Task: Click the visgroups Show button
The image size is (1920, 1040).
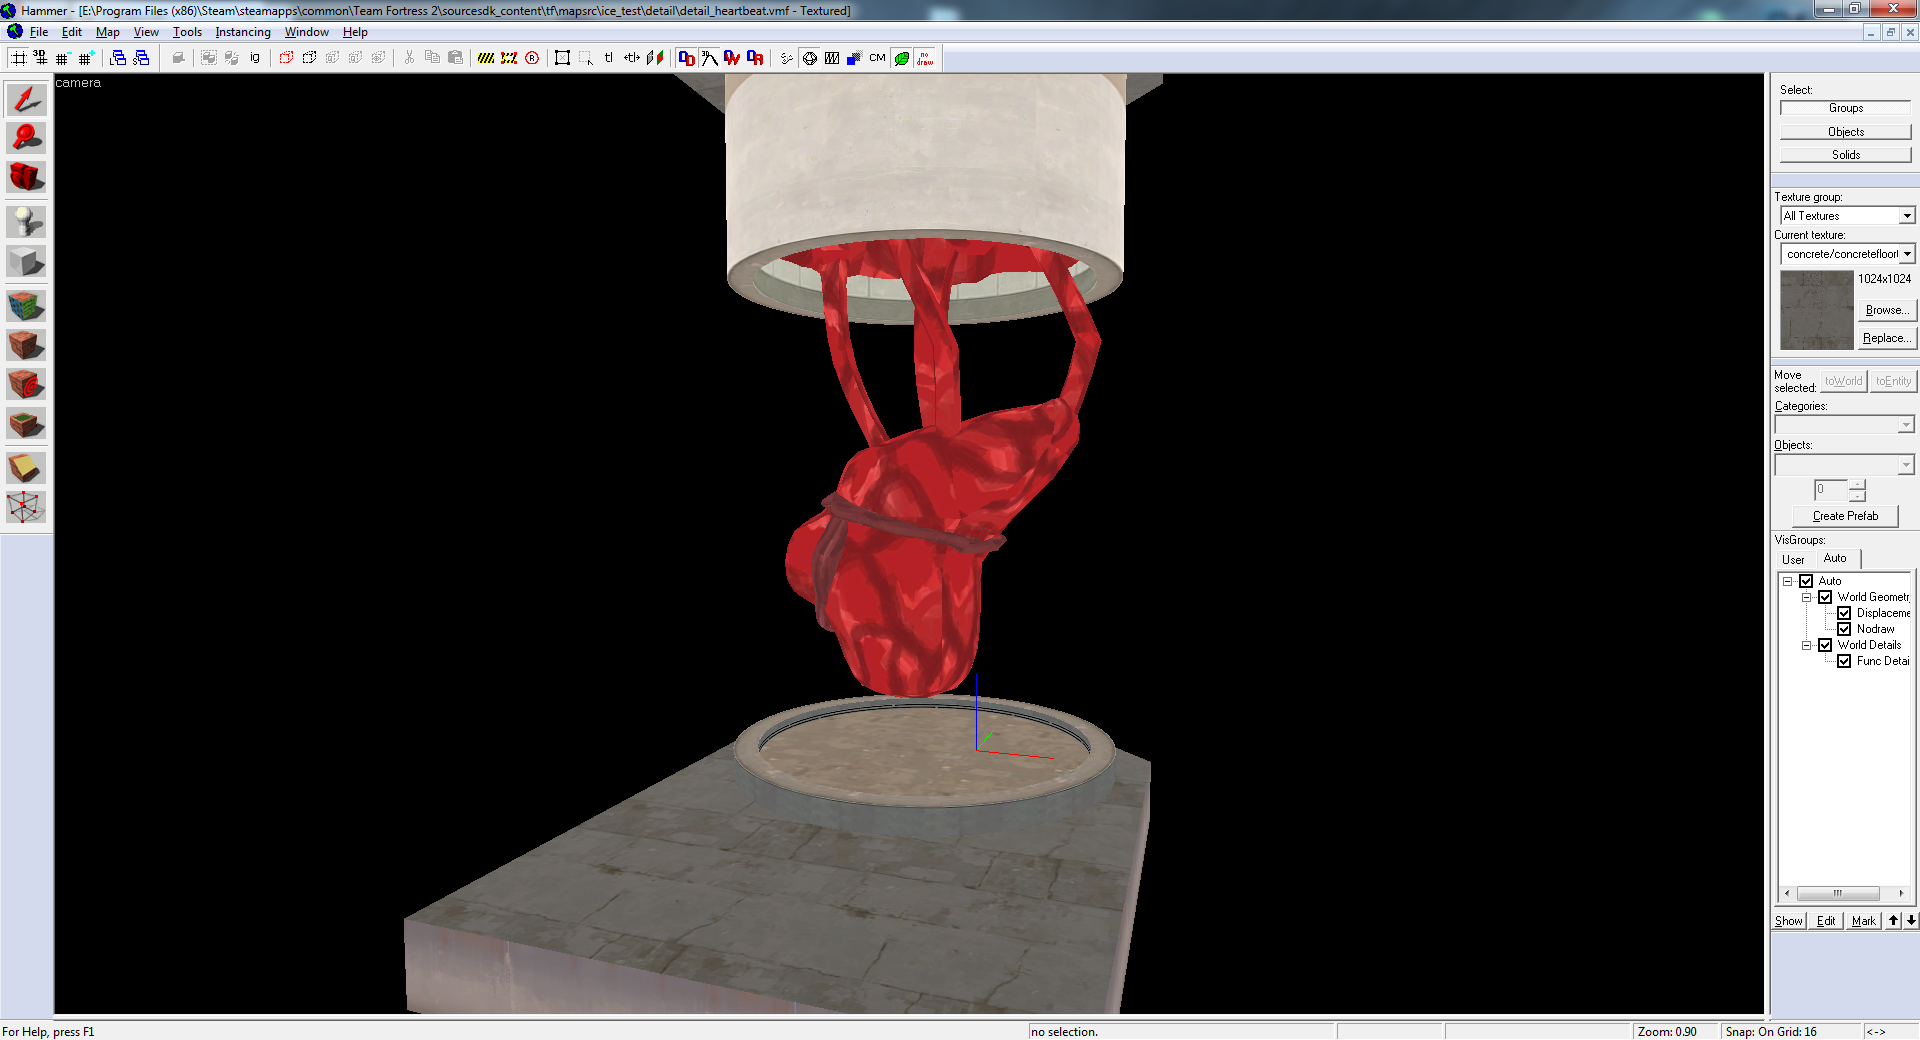Action: point(1789,921)
